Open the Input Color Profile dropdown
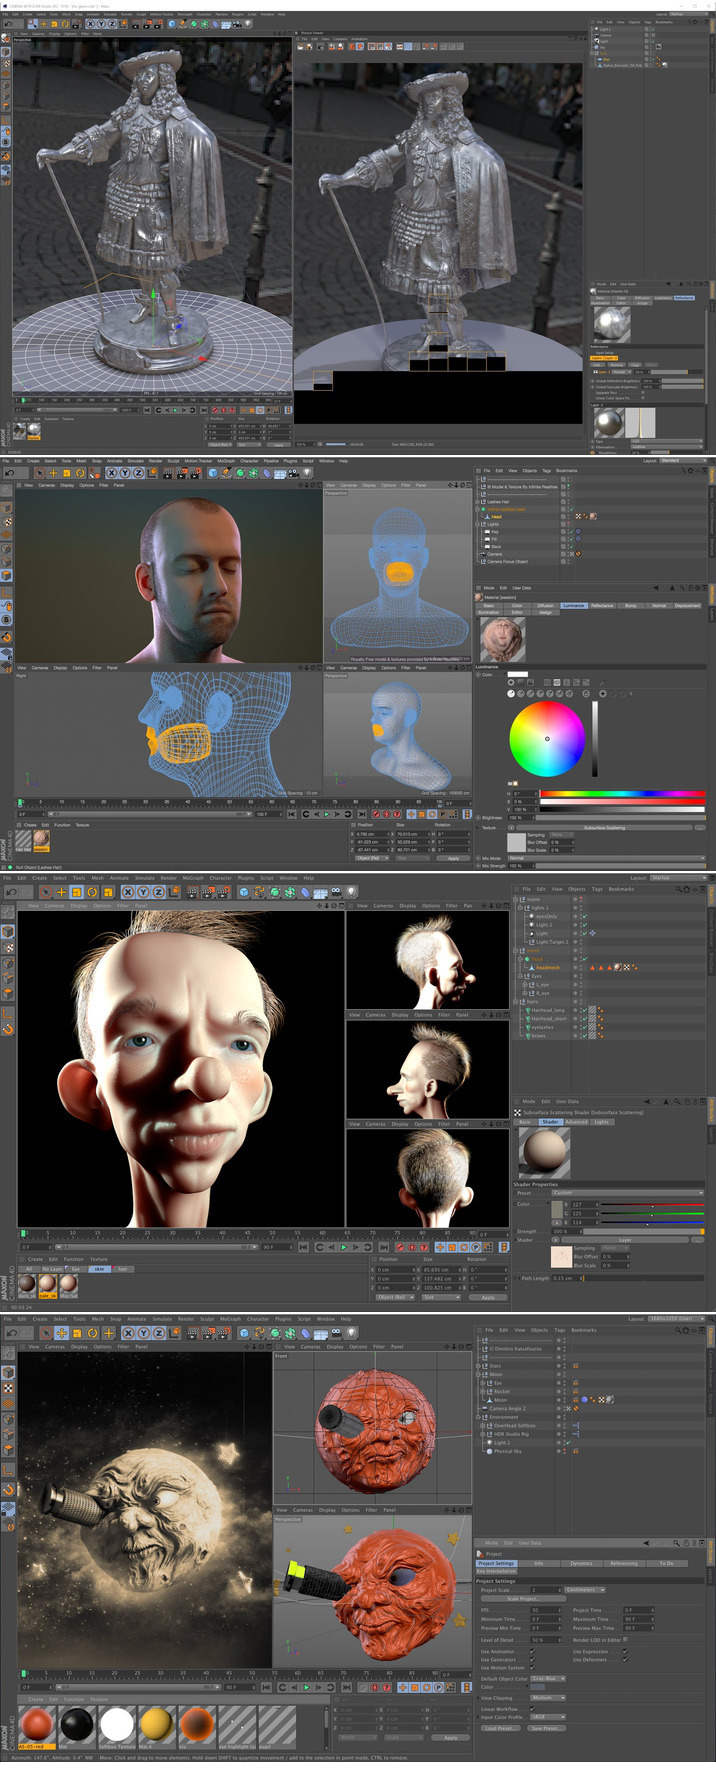The width and height of the screenshot is (716, 1772). pos(548,1717)
